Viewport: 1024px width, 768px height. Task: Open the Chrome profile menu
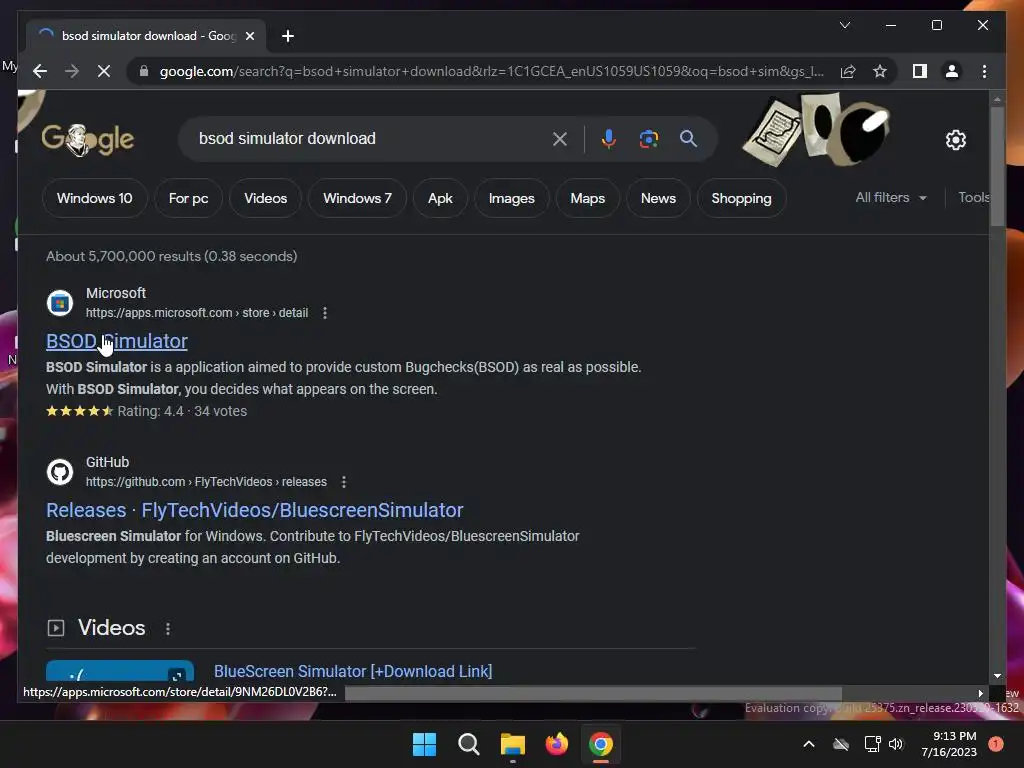pos(952,71)
